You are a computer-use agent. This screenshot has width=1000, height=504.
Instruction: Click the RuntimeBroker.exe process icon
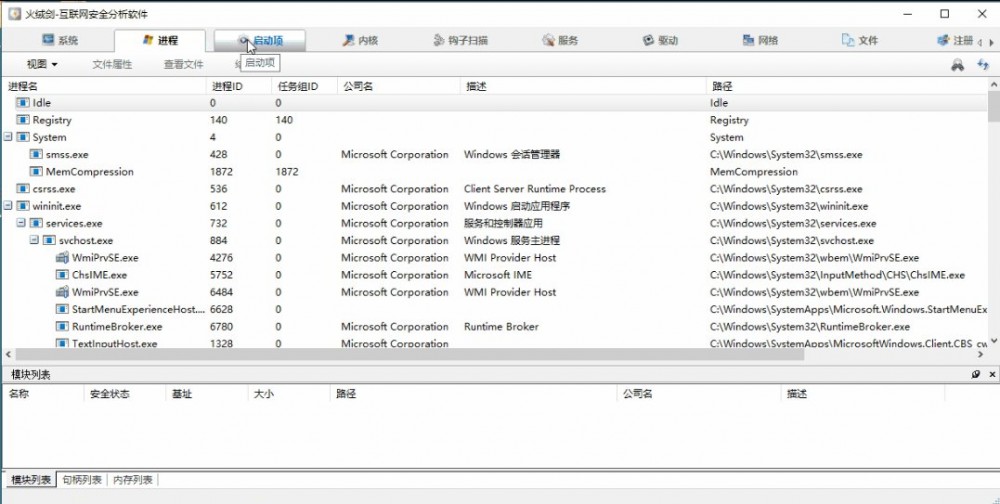tap(62, 327)
